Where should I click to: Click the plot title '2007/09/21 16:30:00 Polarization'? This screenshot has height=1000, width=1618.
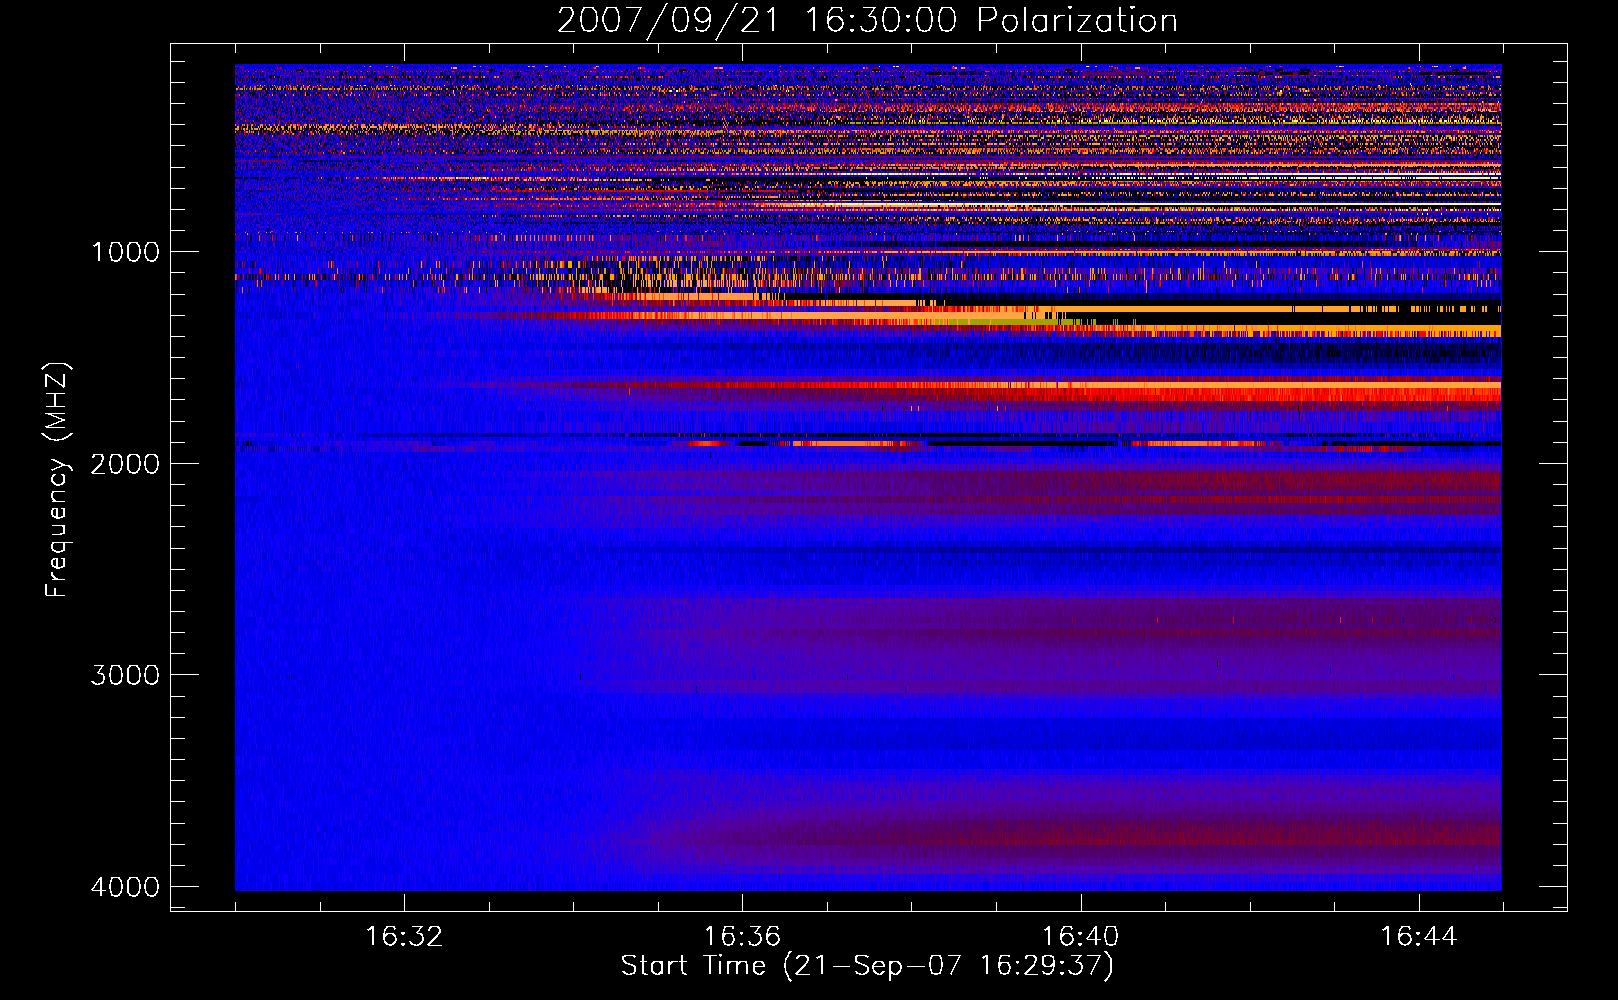click(867, 20)
